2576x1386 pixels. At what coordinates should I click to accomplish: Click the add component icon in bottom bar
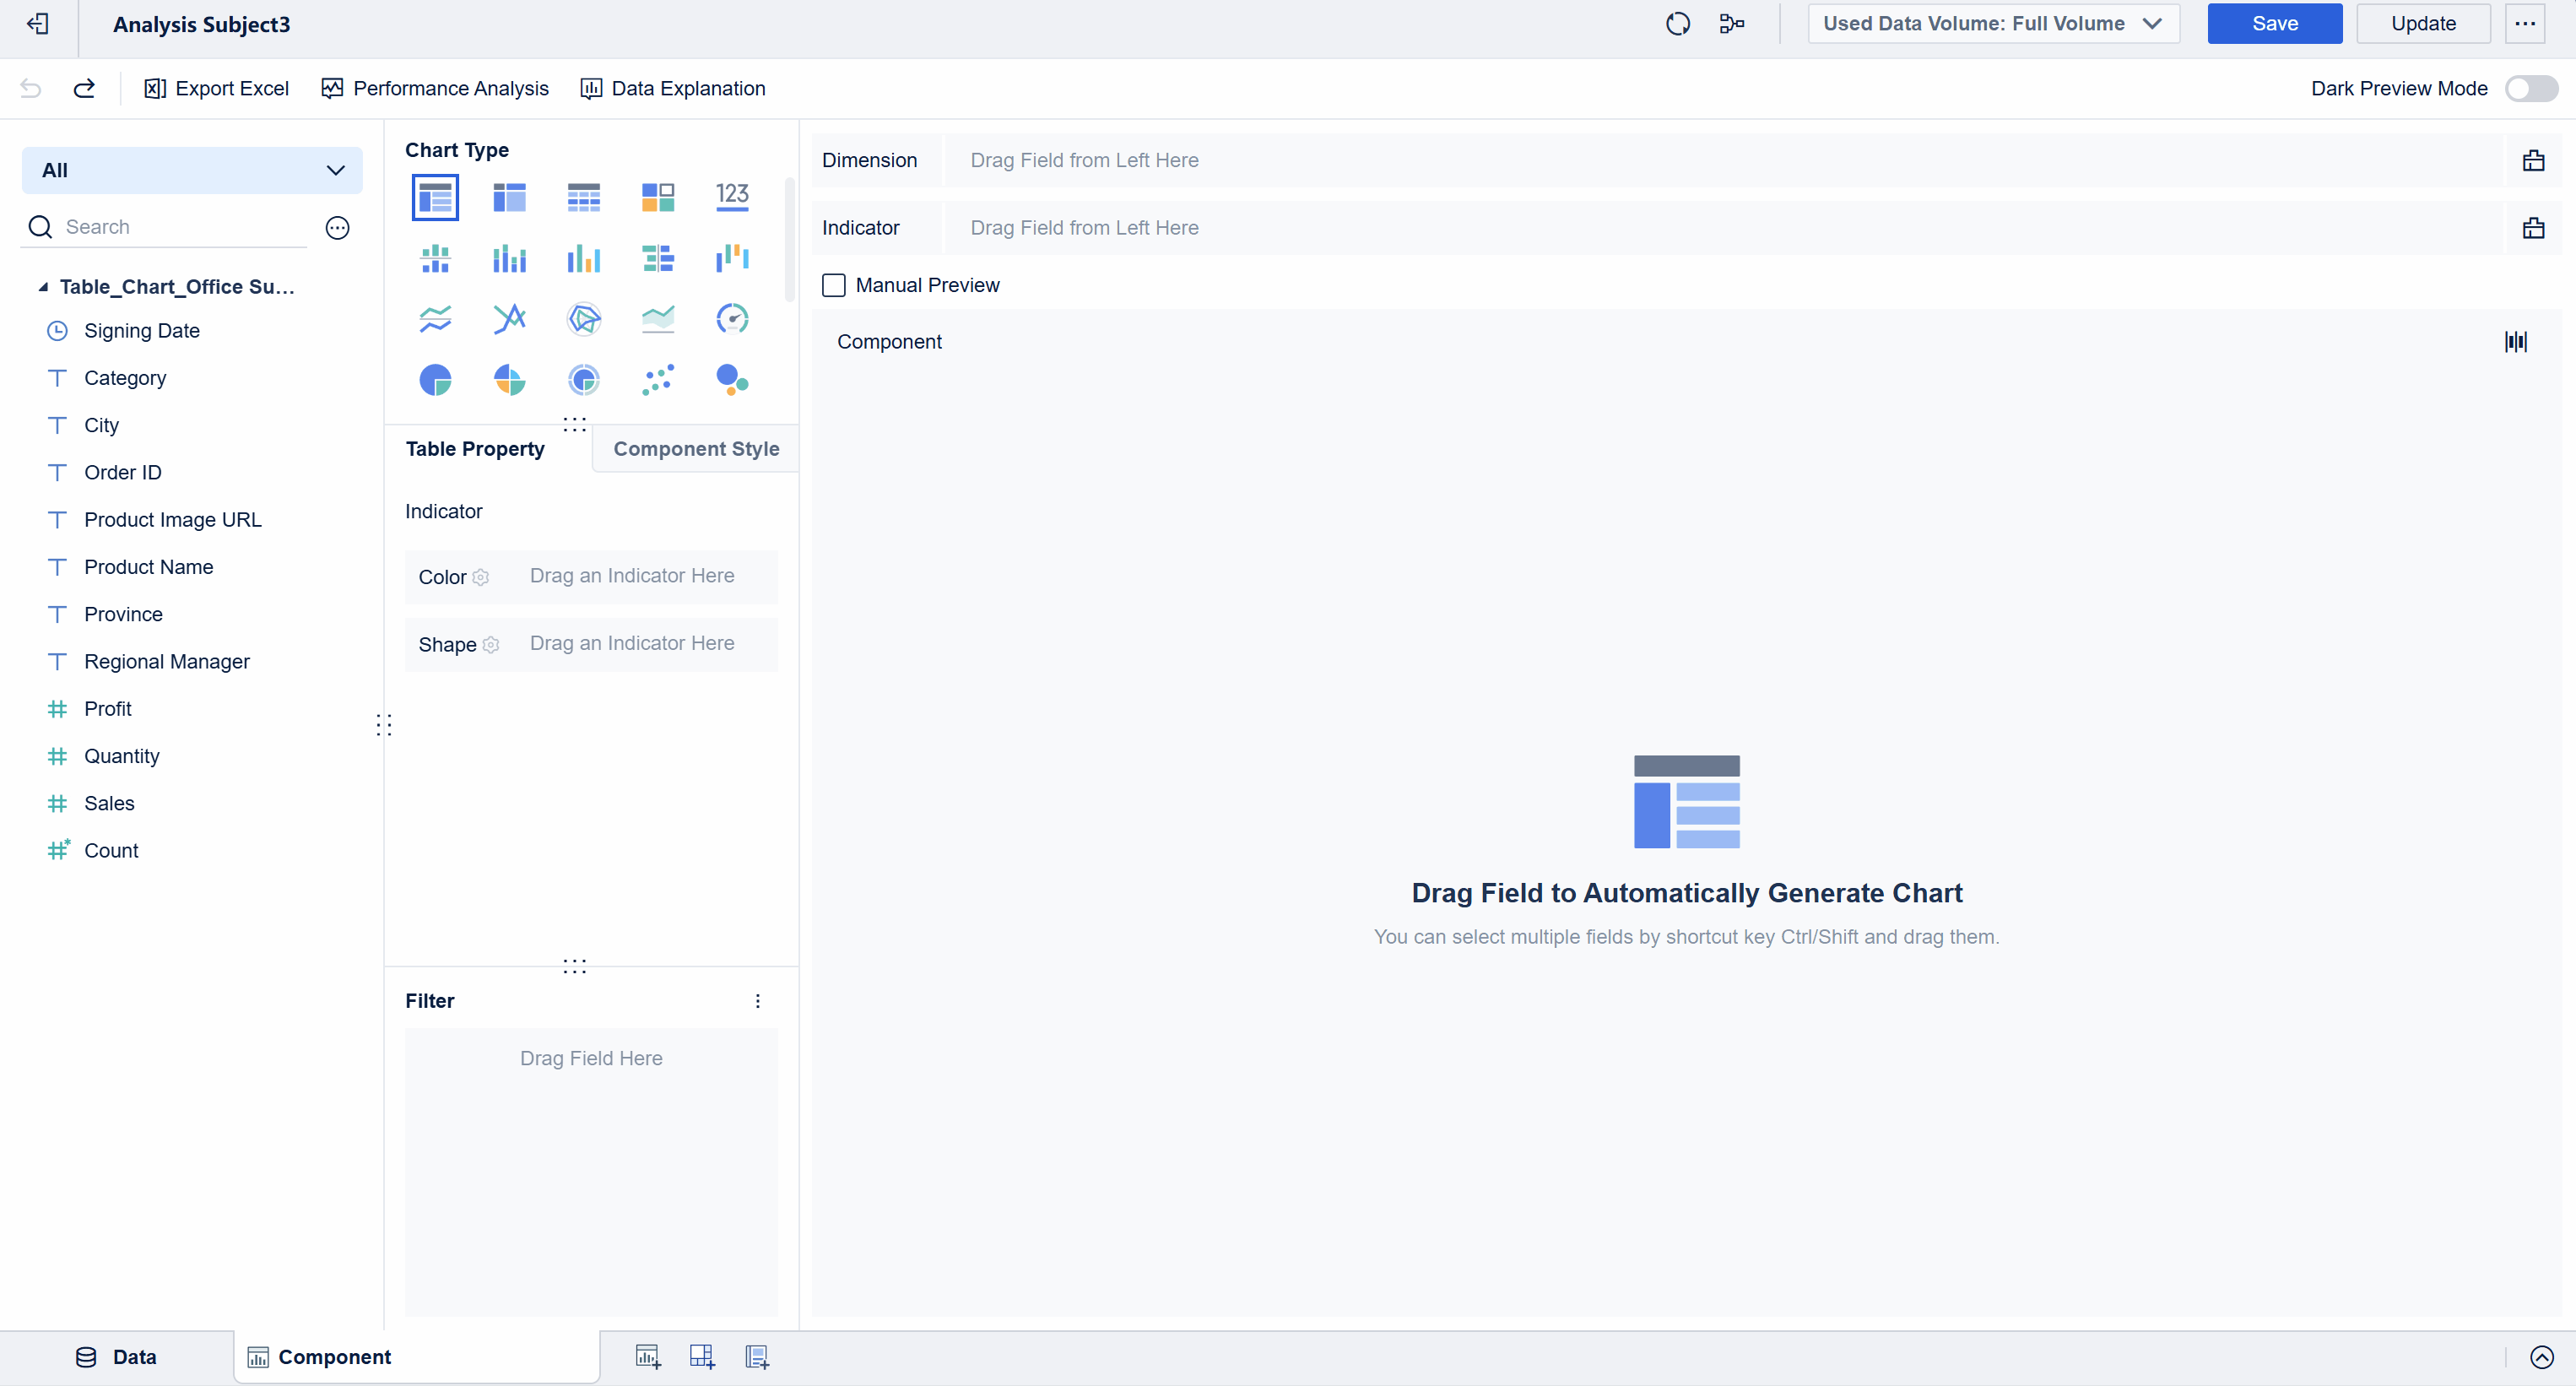[648, 1357]
